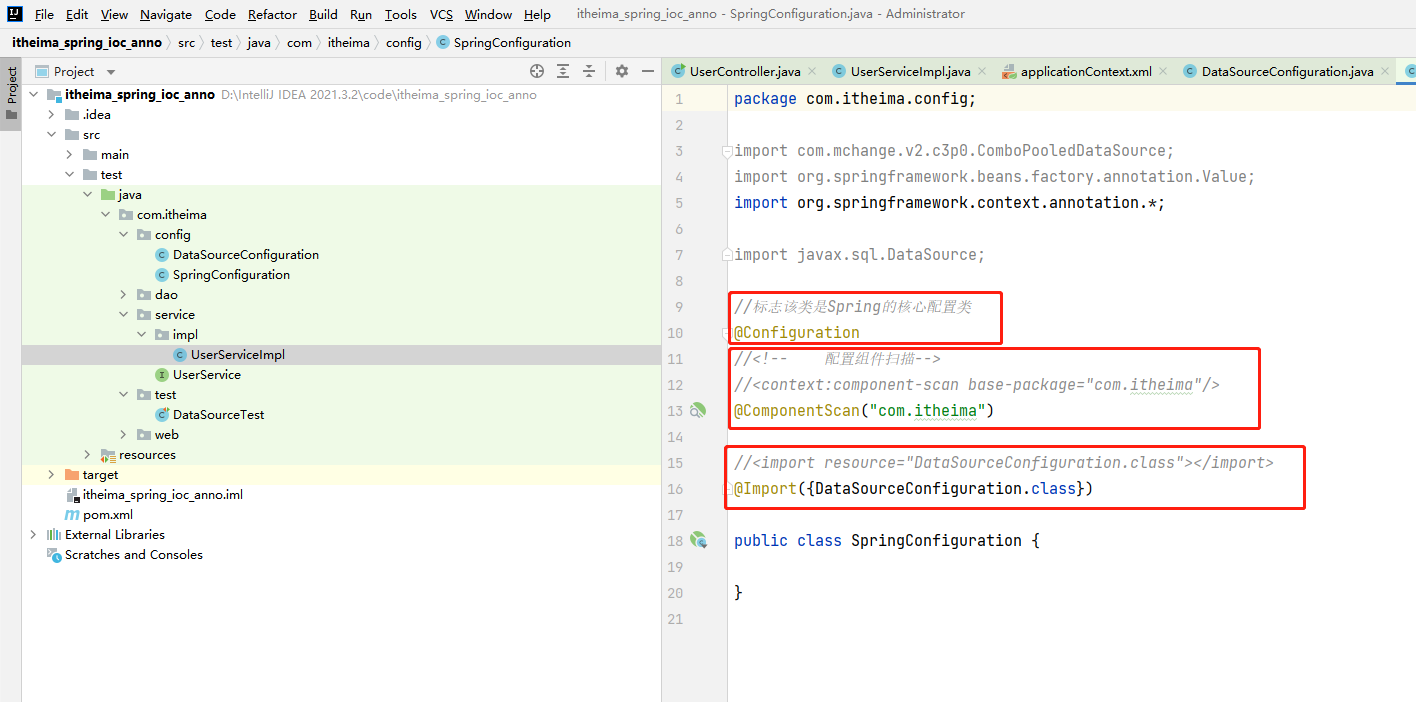Close the UserController.java tab

point(812,71)
